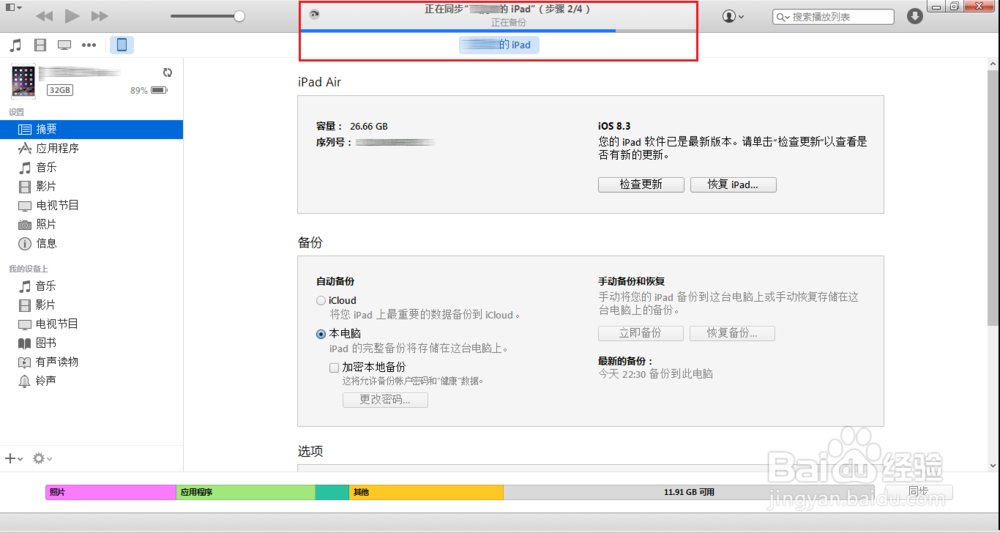
Task: Click the iOS 8.3 version text
Action: point(614,126)
